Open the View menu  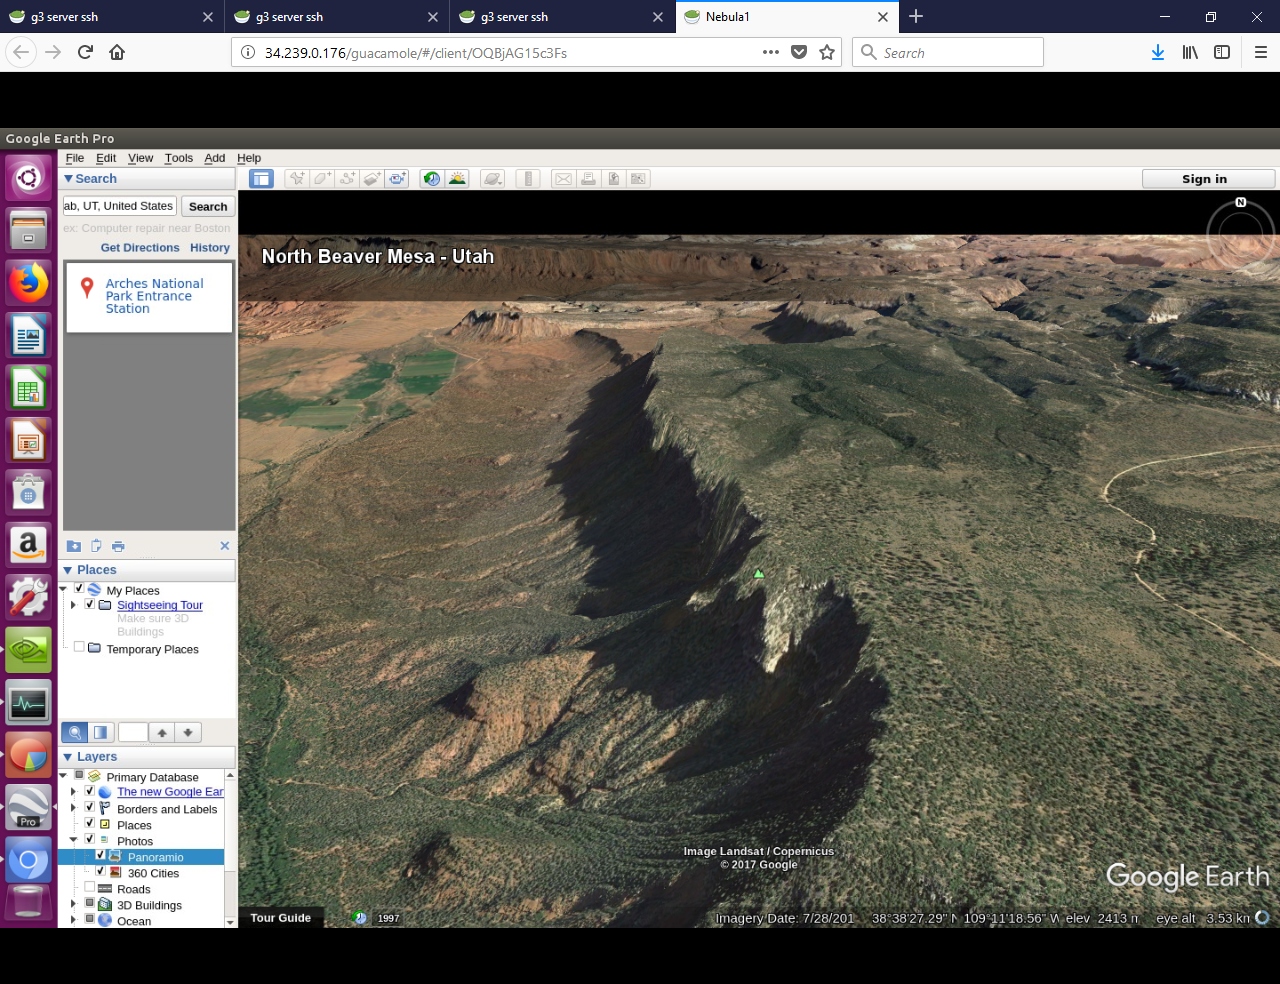(141, 158)
